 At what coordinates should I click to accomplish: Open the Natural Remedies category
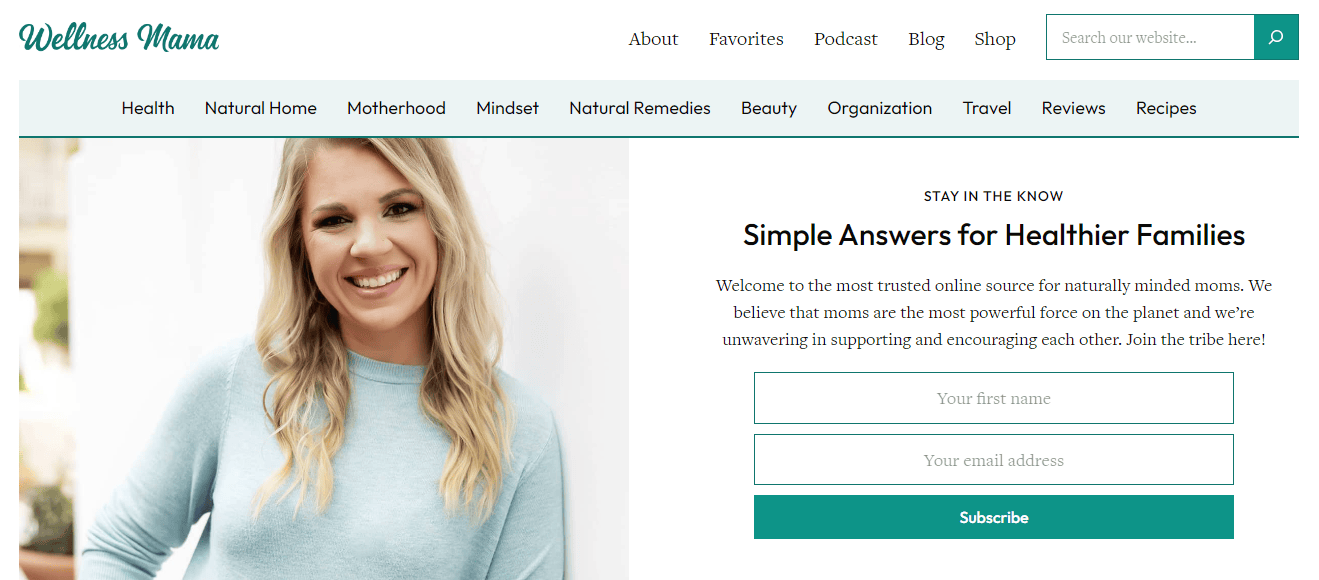(x=640, y=108)
